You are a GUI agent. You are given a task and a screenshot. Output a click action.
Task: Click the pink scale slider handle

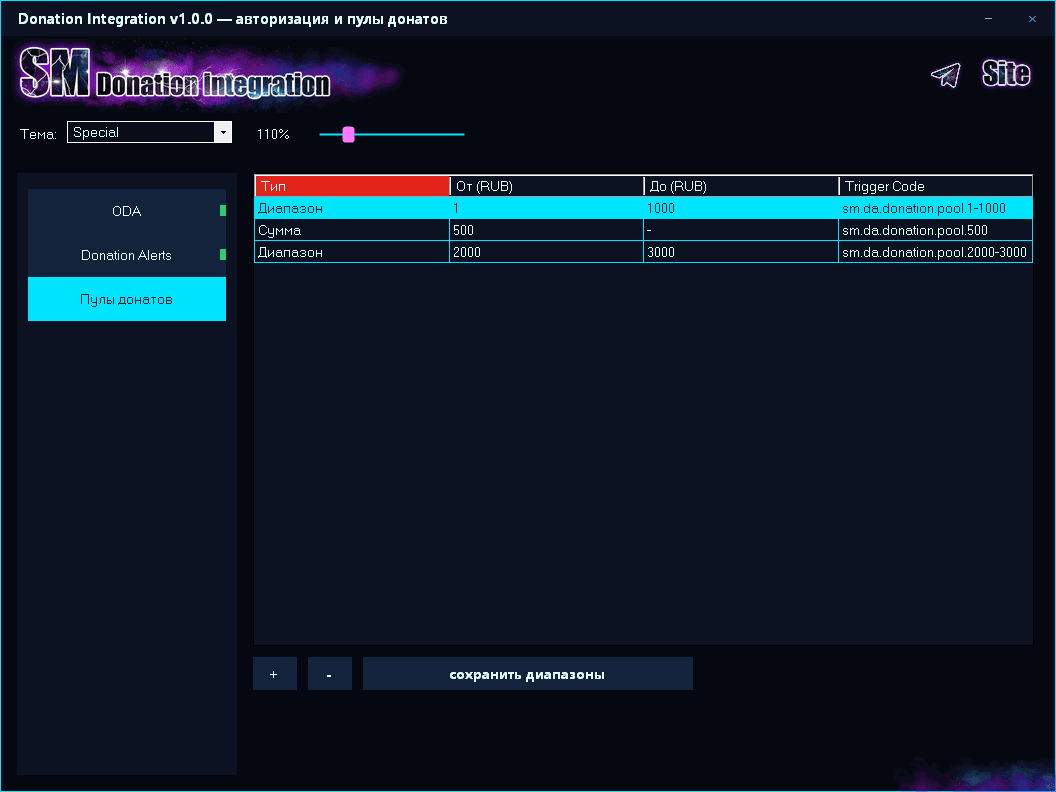pyautogui.click(x=348, y=135)
